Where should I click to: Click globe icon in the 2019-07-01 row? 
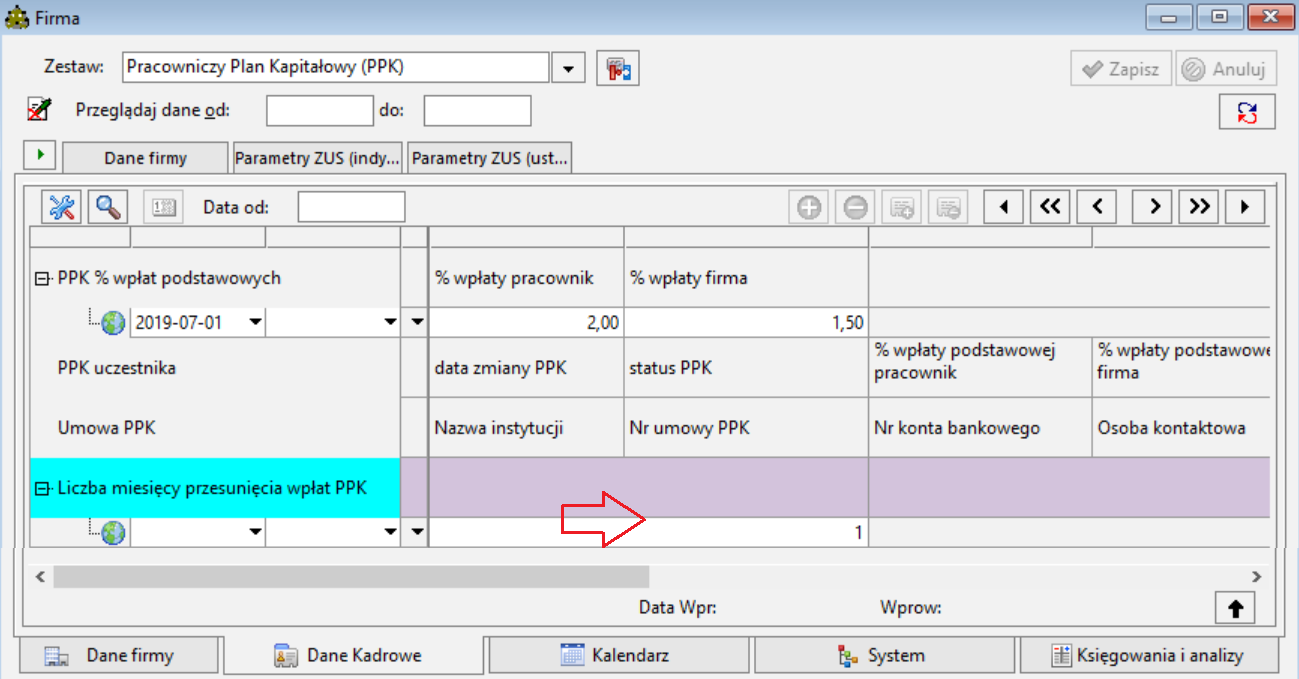point(114,322)
